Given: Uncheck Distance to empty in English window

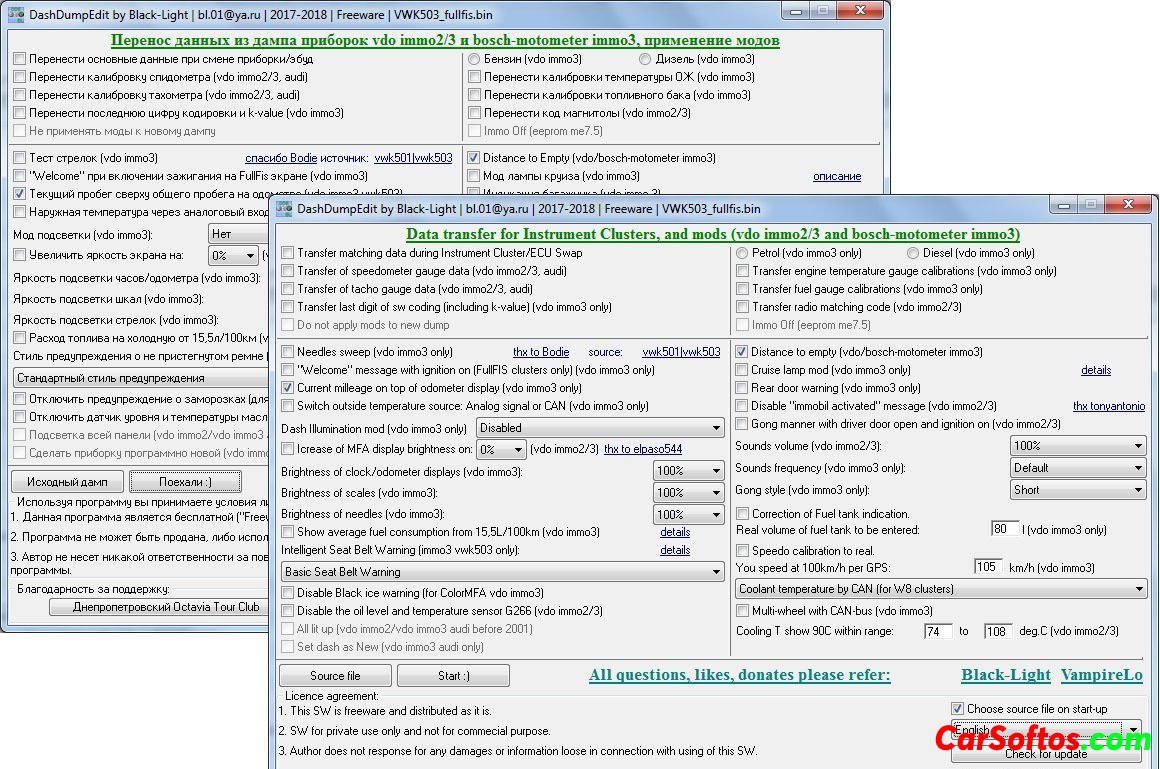Looking at the screenshot, I should 742,352.
